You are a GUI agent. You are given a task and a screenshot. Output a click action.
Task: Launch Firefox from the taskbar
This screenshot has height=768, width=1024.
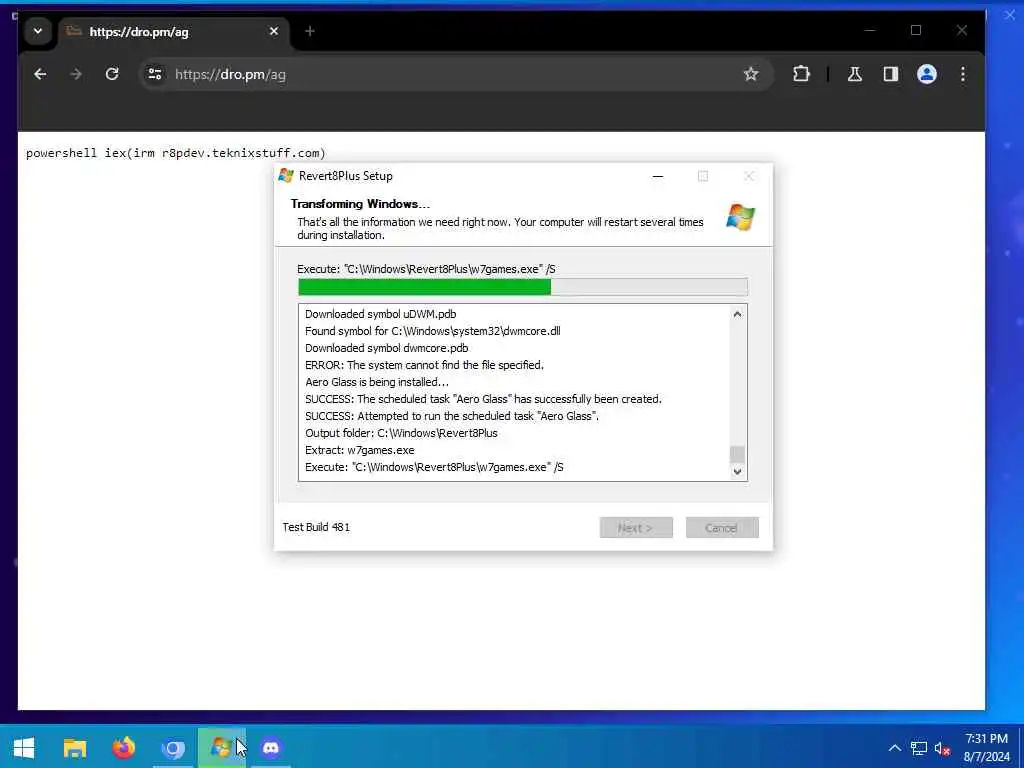(123, 748)
